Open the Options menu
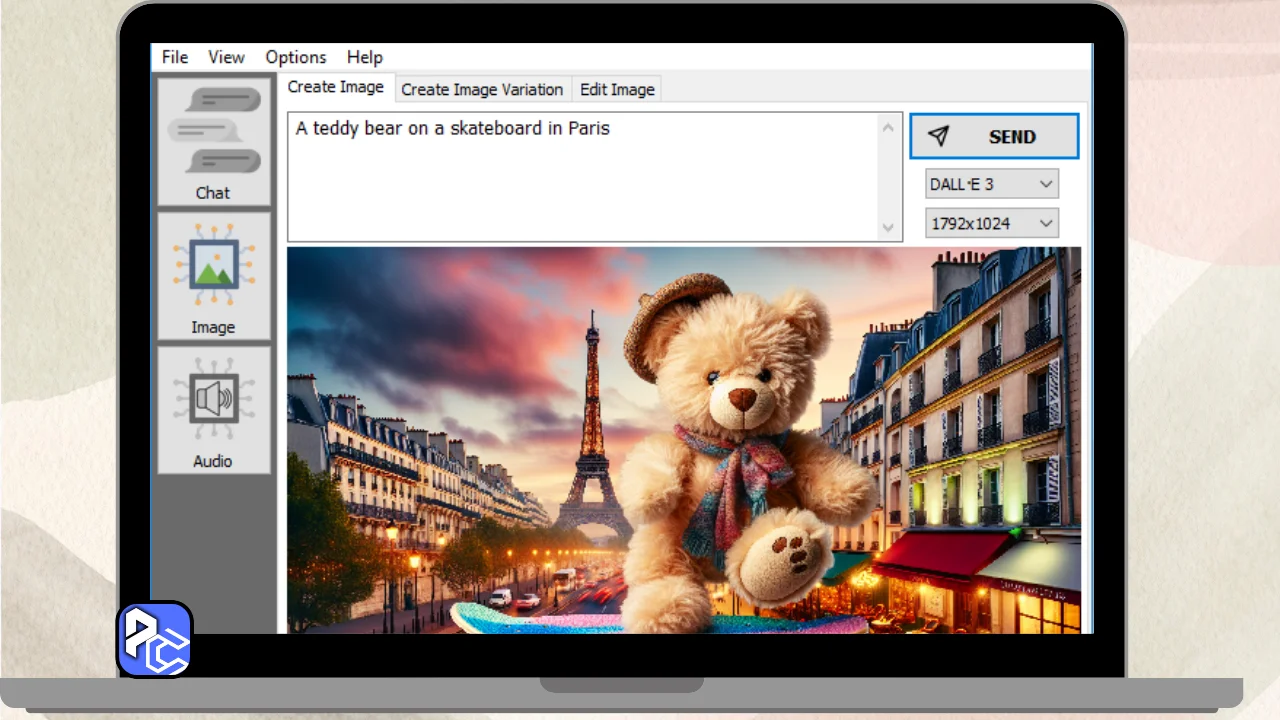This screenshot has width=1280, height=720. (x=295, y=57)
